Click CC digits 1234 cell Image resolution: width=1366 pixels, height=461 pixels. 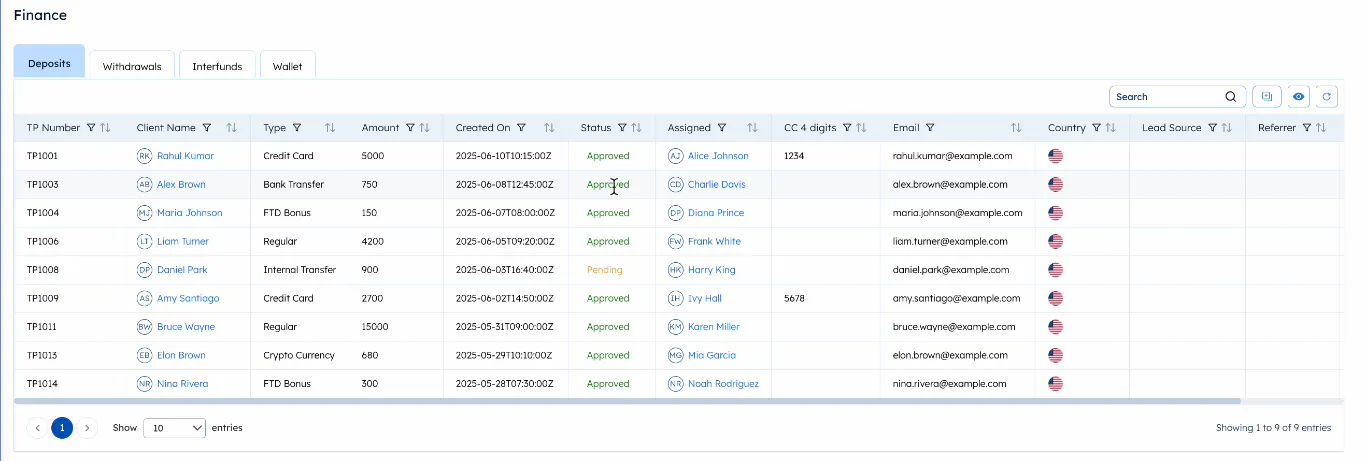[x=794, y=156]
